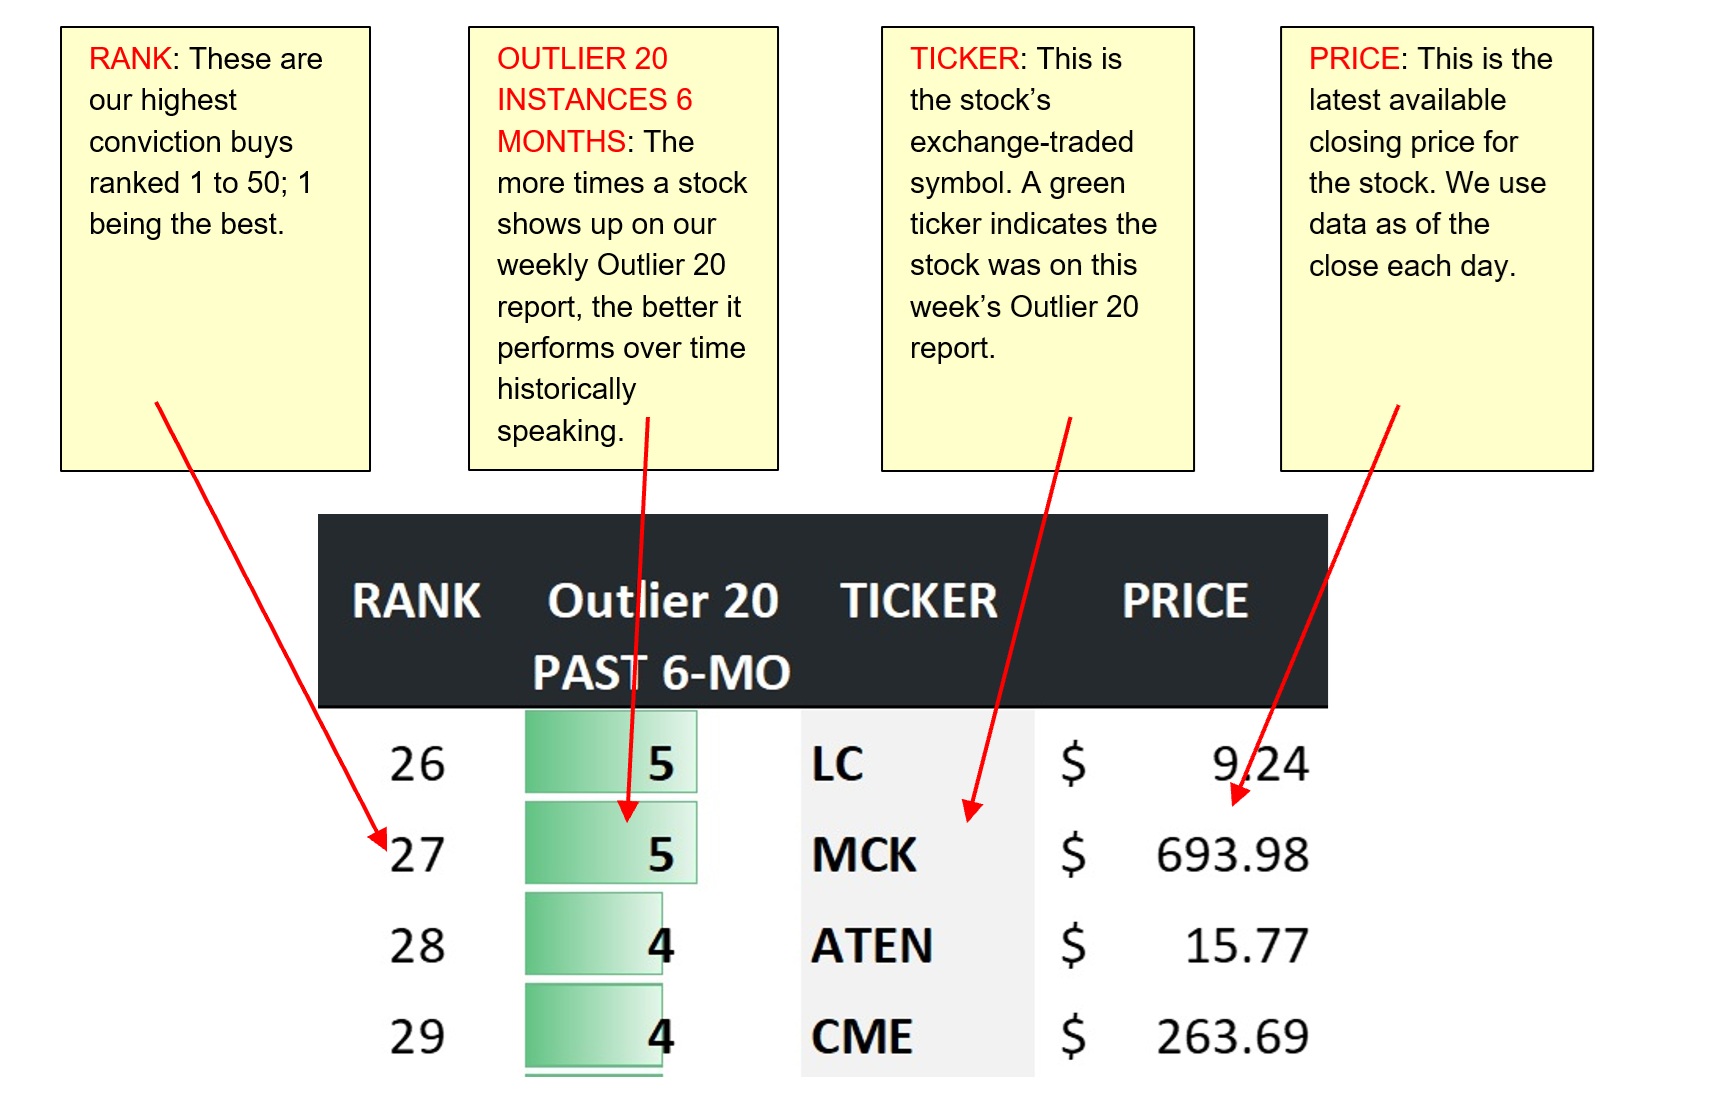Click the TICKER explanation note box
Viewport: 1713px width, 1097px height.
1038,249
